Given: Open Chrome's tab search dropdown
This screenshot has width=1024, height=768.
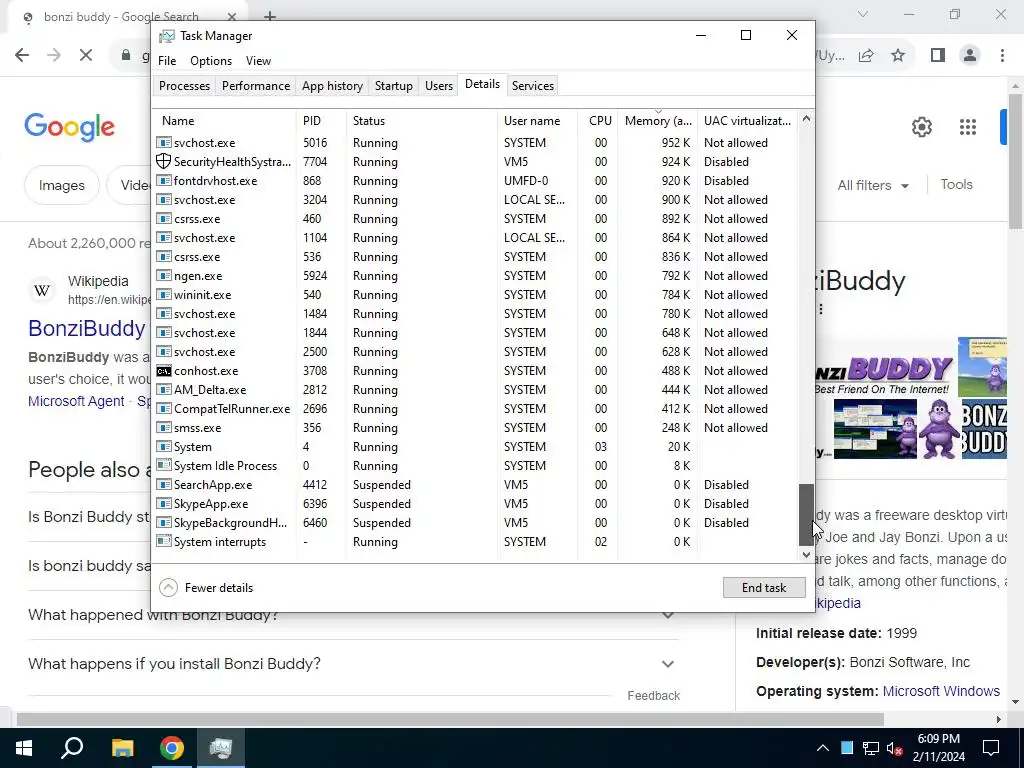Looking at the screenshot, I should click(x=863, y=14).
